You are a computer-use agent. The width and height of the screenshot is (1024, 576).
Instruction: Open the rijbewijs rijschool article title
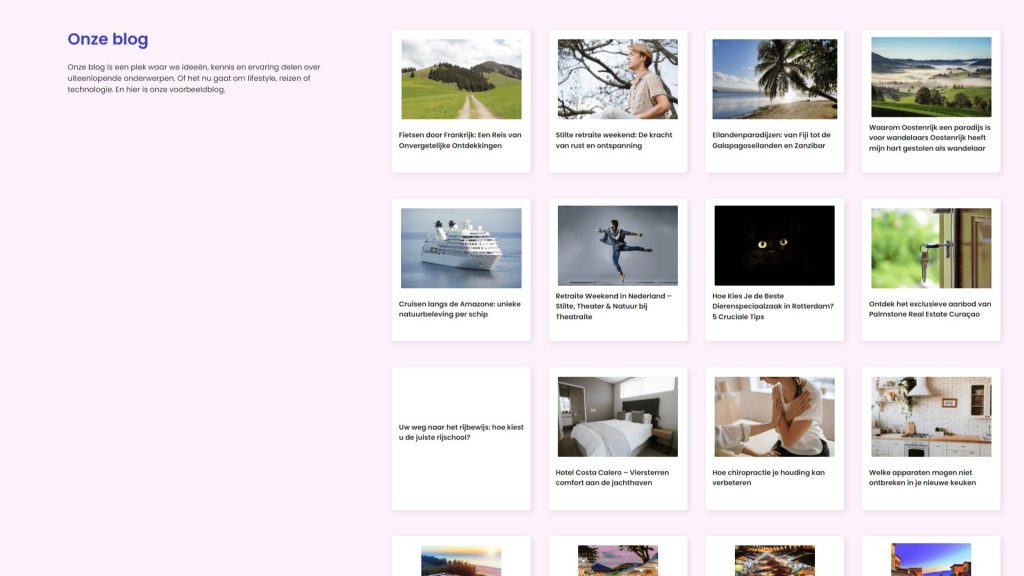(x=461, y=432)
